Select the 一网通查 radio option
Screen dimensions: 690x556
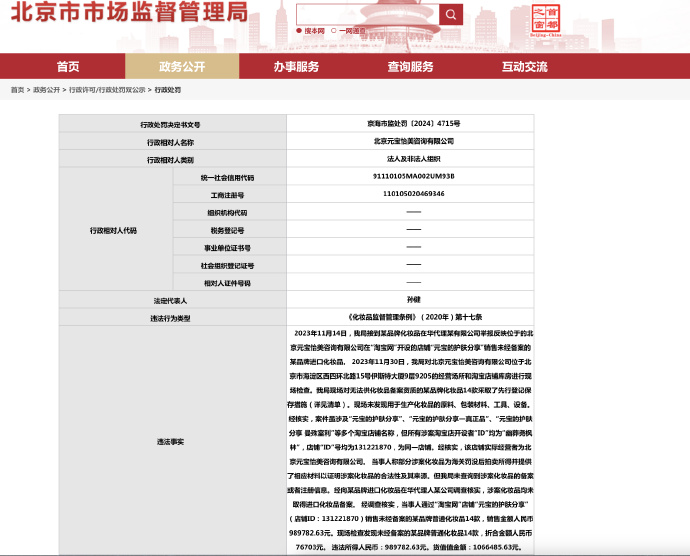click(x=336, y=31)
